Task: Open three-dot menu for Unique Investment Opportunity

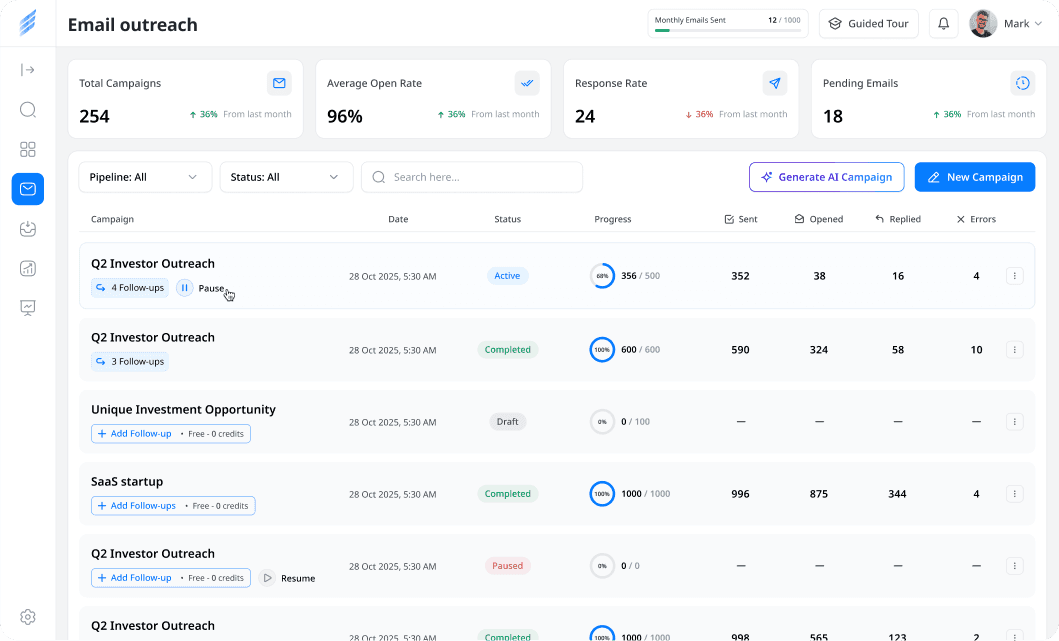Action: click(x=1014, y=421)
